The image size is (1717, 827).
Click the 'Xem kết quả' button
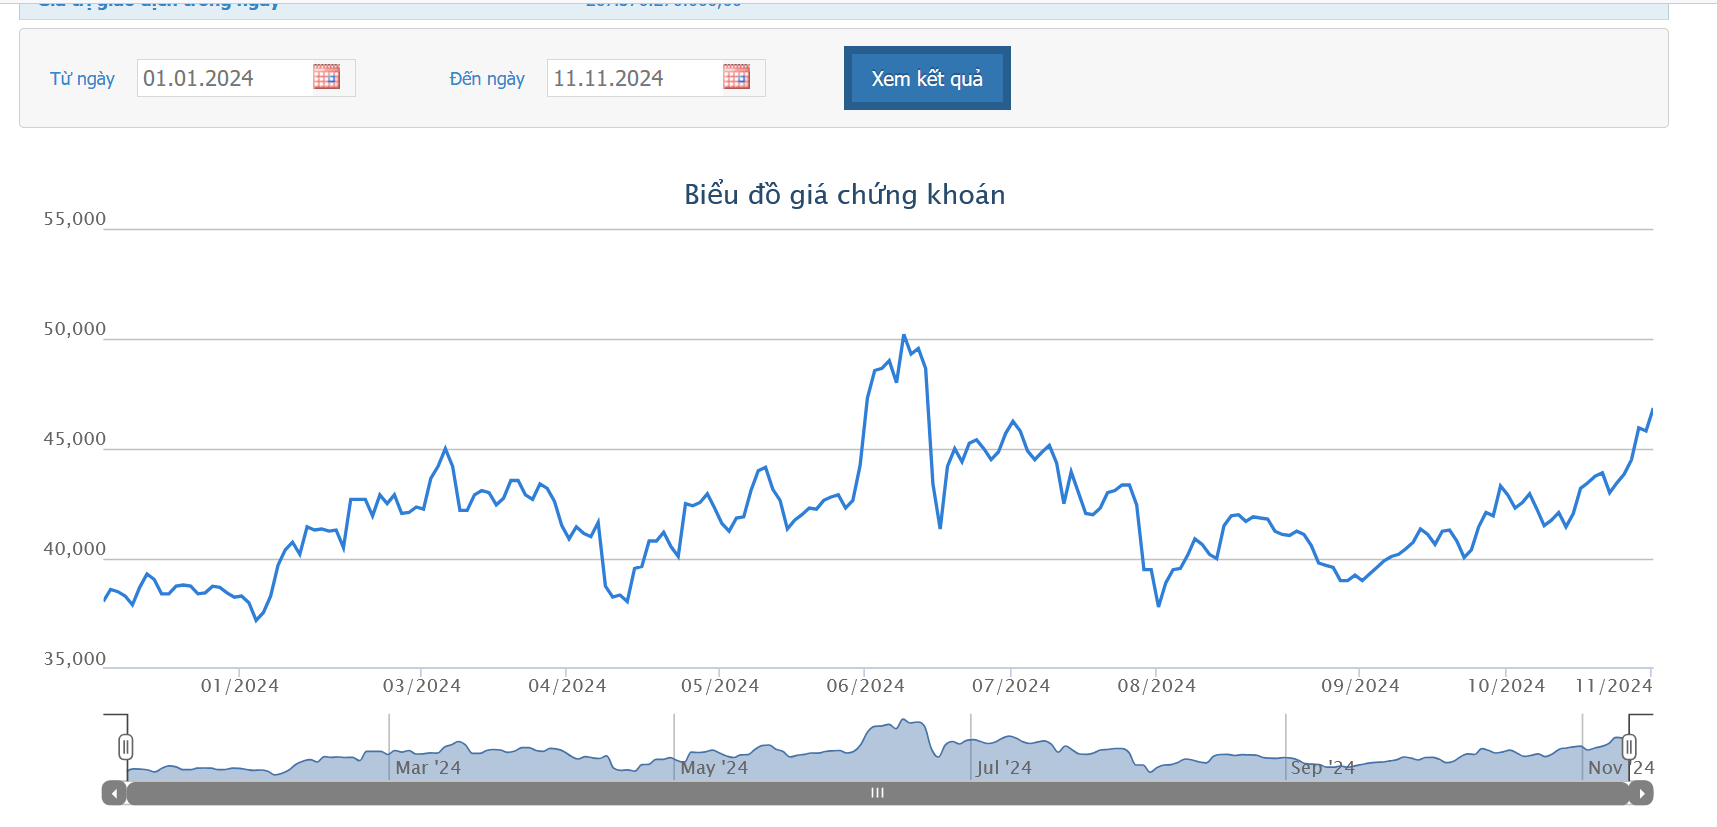click(927, 78)
